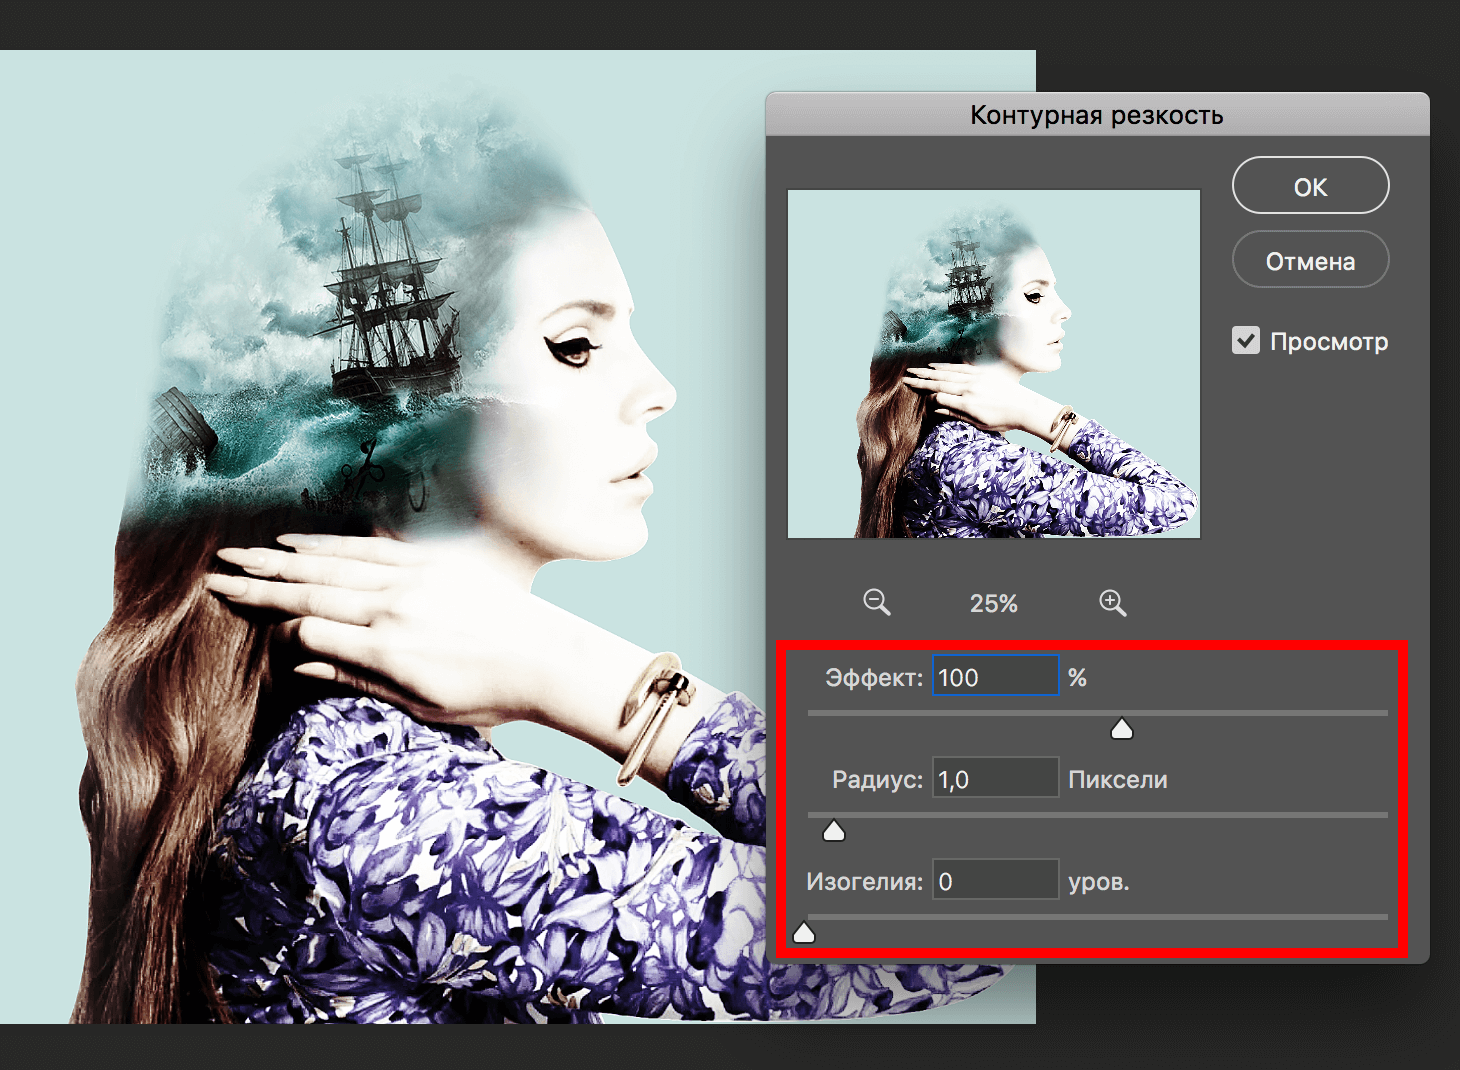Viewport: 1460px width, 1070px height.
Task: Click the dialog's preview thumbnail image
Action: tap(994, 364)
